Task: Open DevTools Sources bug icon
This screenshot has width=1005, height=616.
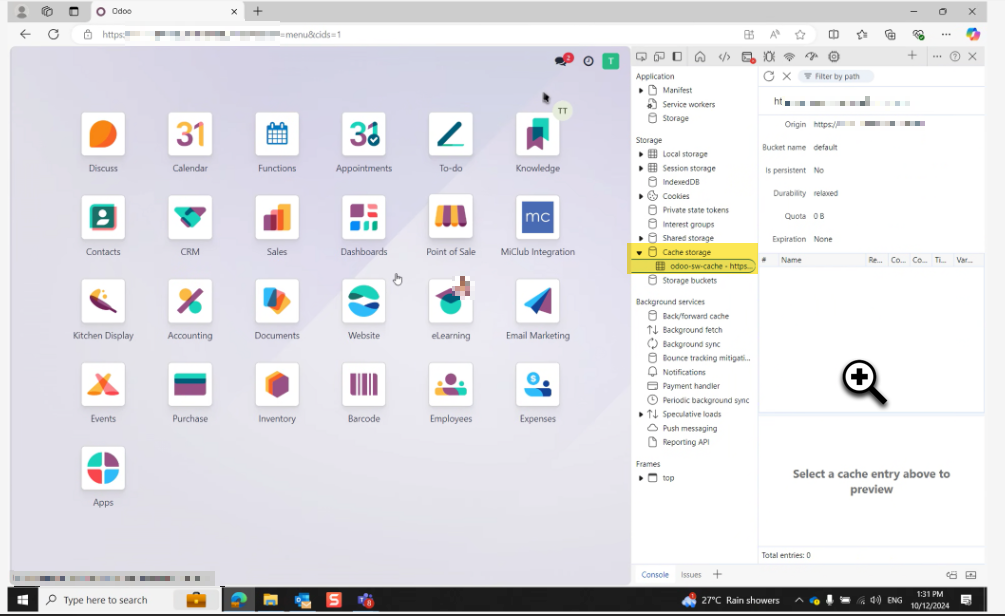Action: [769, 56]
